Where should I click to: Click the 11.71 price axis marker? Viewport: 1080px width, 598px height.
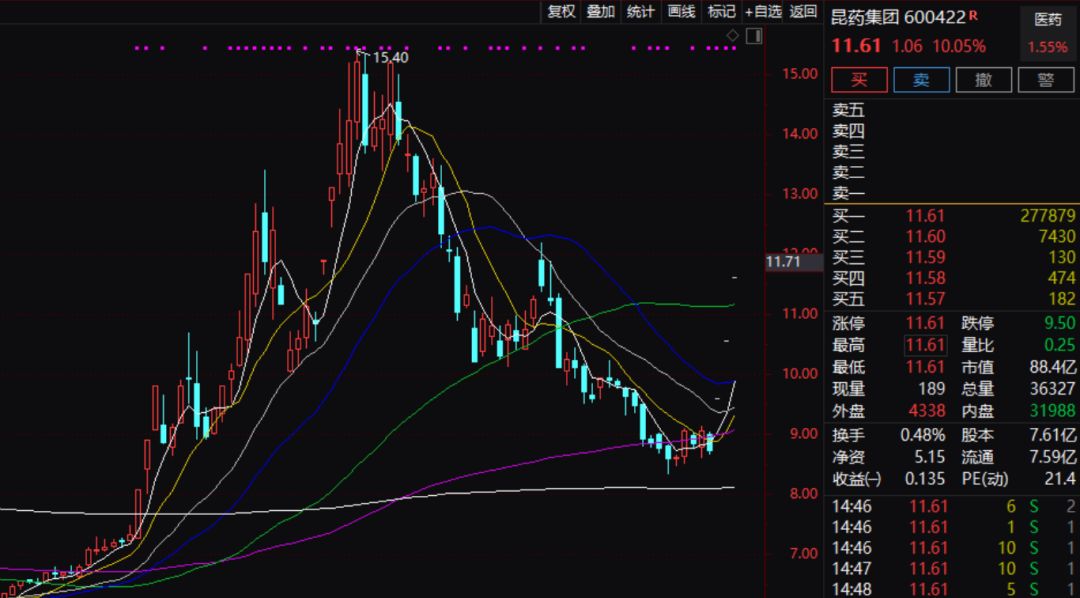pos(782,262)
